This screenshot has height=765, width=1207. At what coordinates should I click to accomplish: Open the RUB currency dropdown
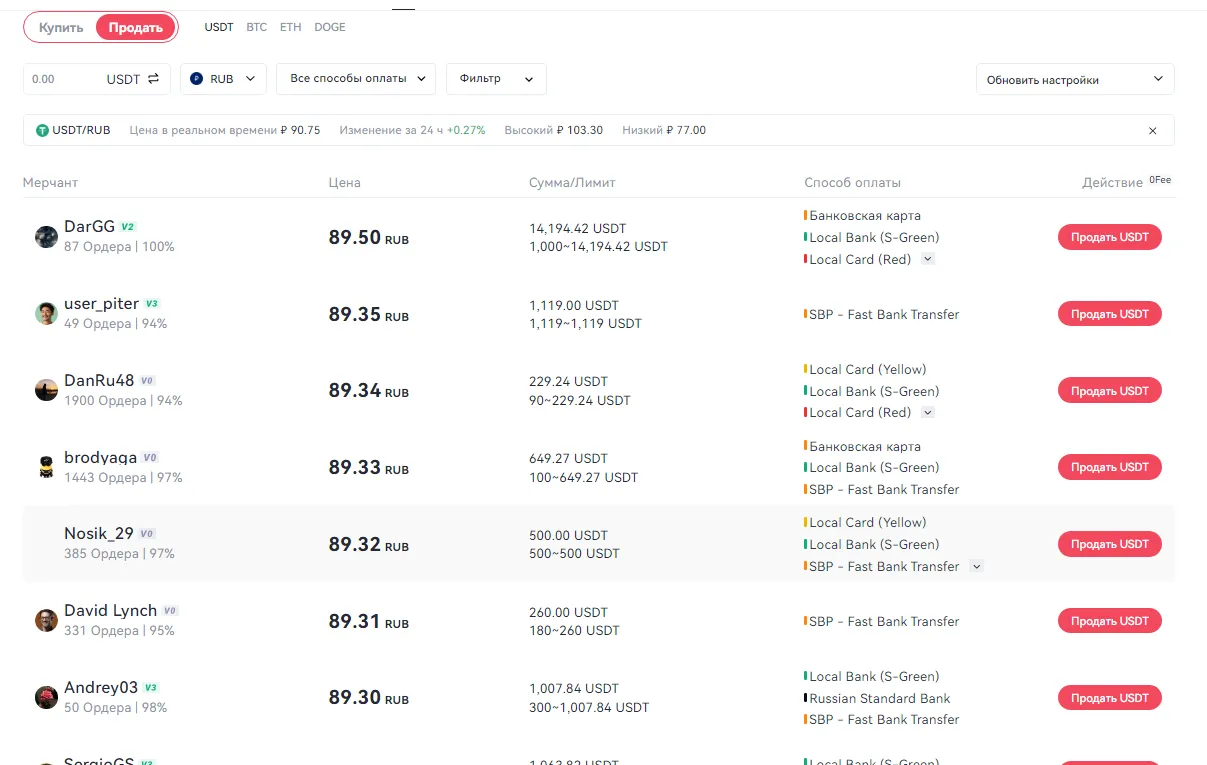[x=223, y=79]
